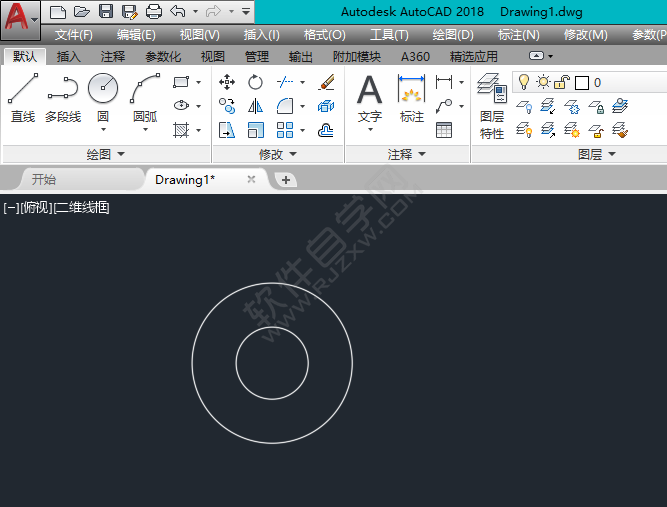Image resolution: width=667 pixels, height=507 pixels.
Task: Toggle layer freeze sun icon
Action: pos(543,82)
